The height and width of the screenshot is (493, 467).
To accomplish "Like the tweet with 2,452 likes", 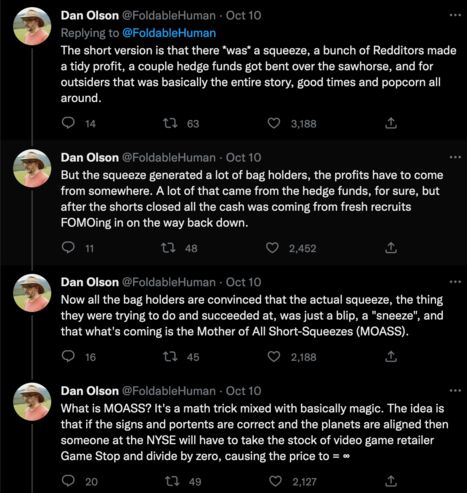I will tap(273, 248).
